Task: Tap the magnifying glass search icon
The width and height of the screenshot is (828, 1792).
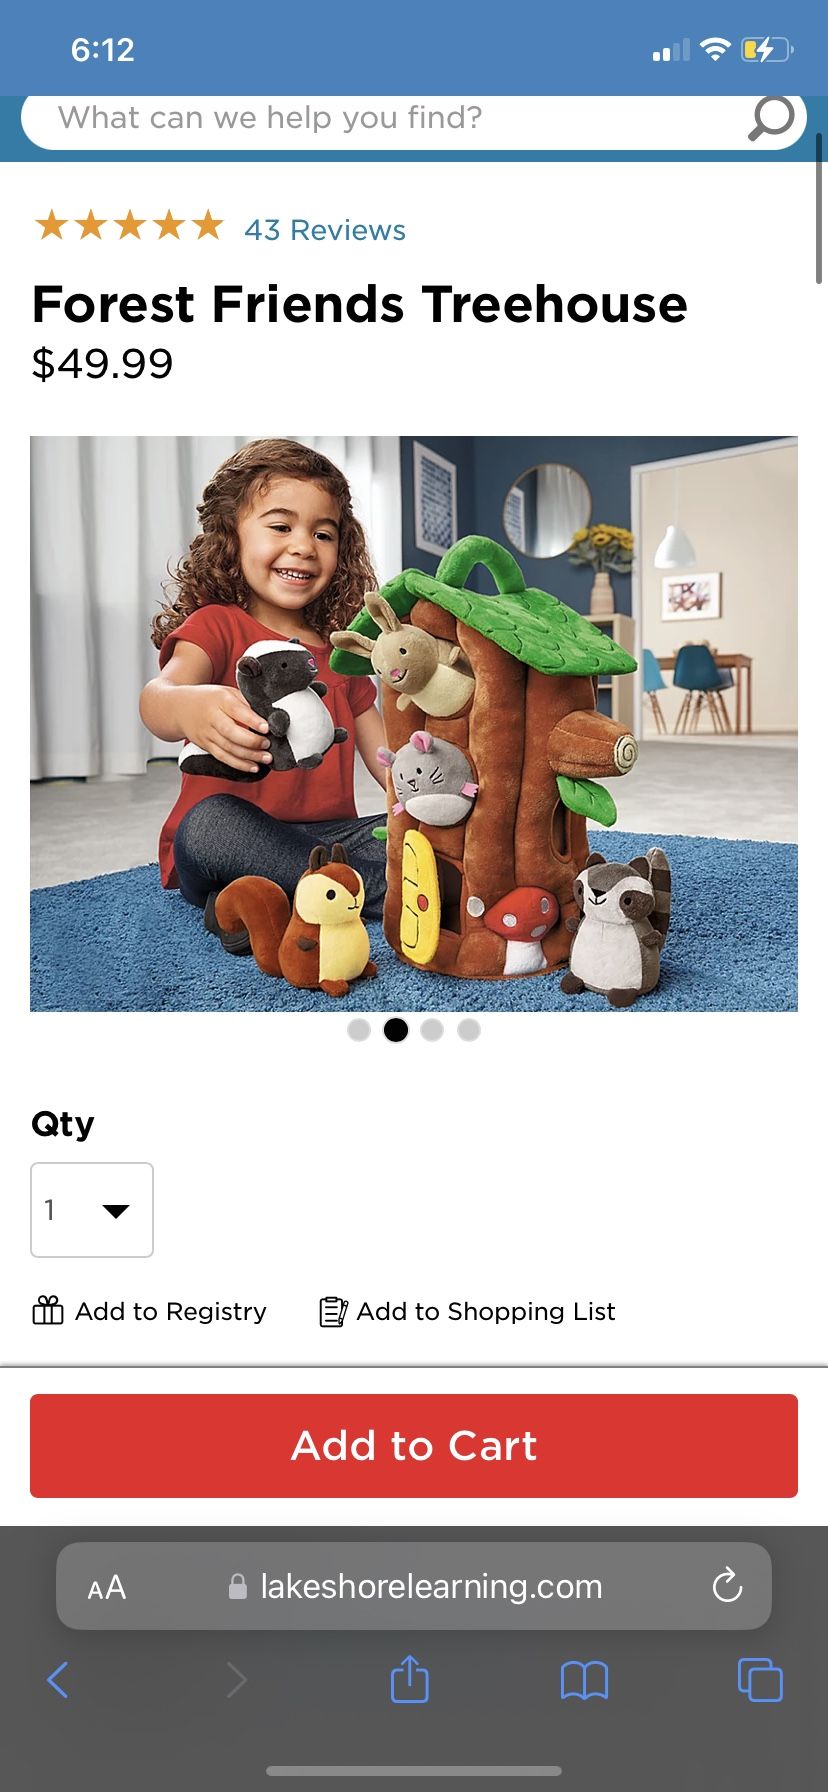Action: (x=771, y=119)
